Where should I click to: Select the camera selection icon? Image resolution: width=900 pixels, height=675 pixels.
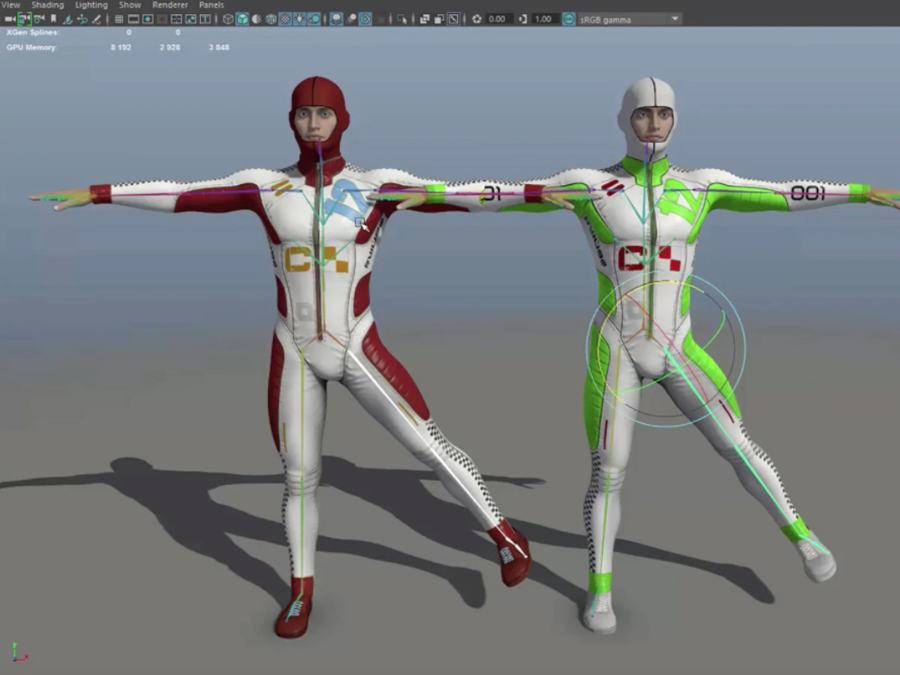click(x=10, y=19)
